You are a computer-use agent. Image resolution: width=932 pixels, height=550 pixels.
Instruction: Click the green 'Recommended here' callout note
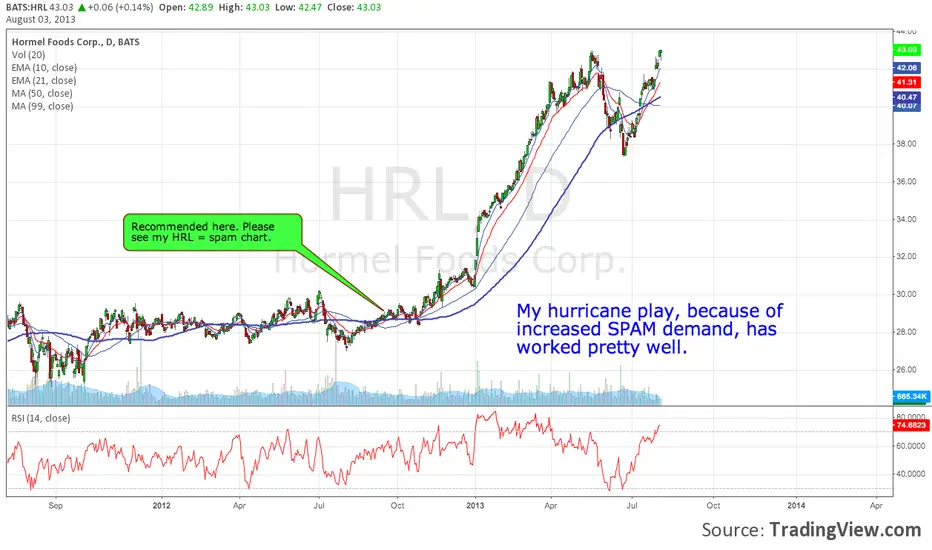click(213, 232)
